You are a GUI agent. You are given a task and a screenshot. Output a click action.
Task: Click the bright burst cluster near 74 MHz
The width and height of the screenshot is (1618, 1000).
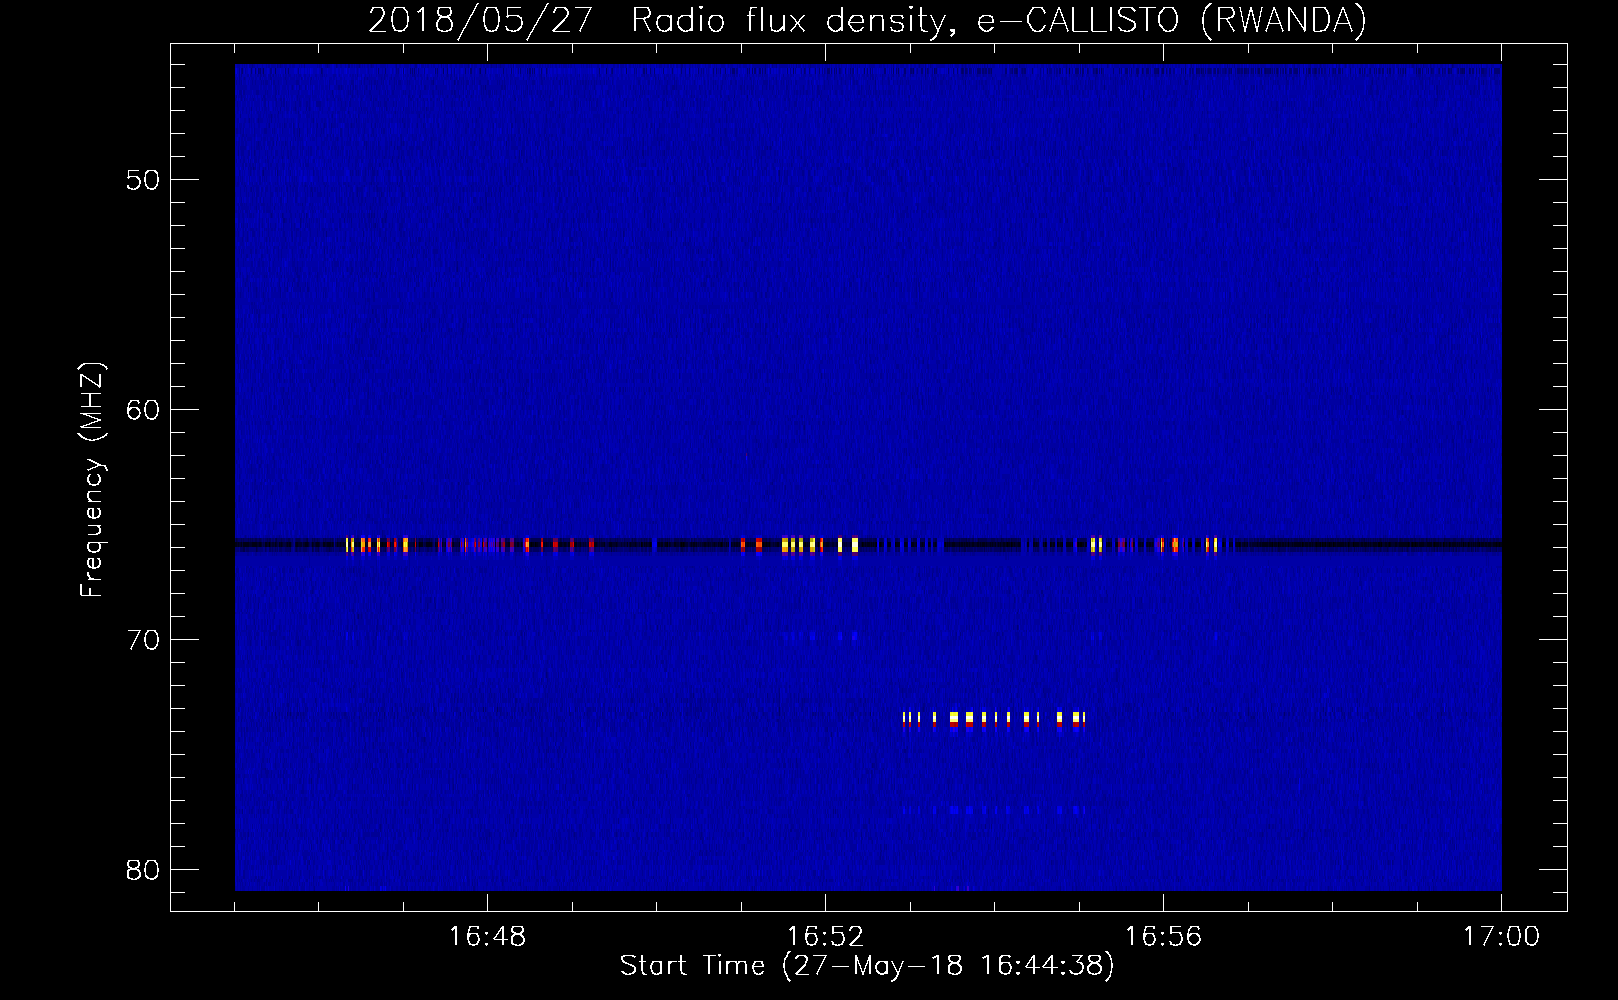tap(994, 720)
